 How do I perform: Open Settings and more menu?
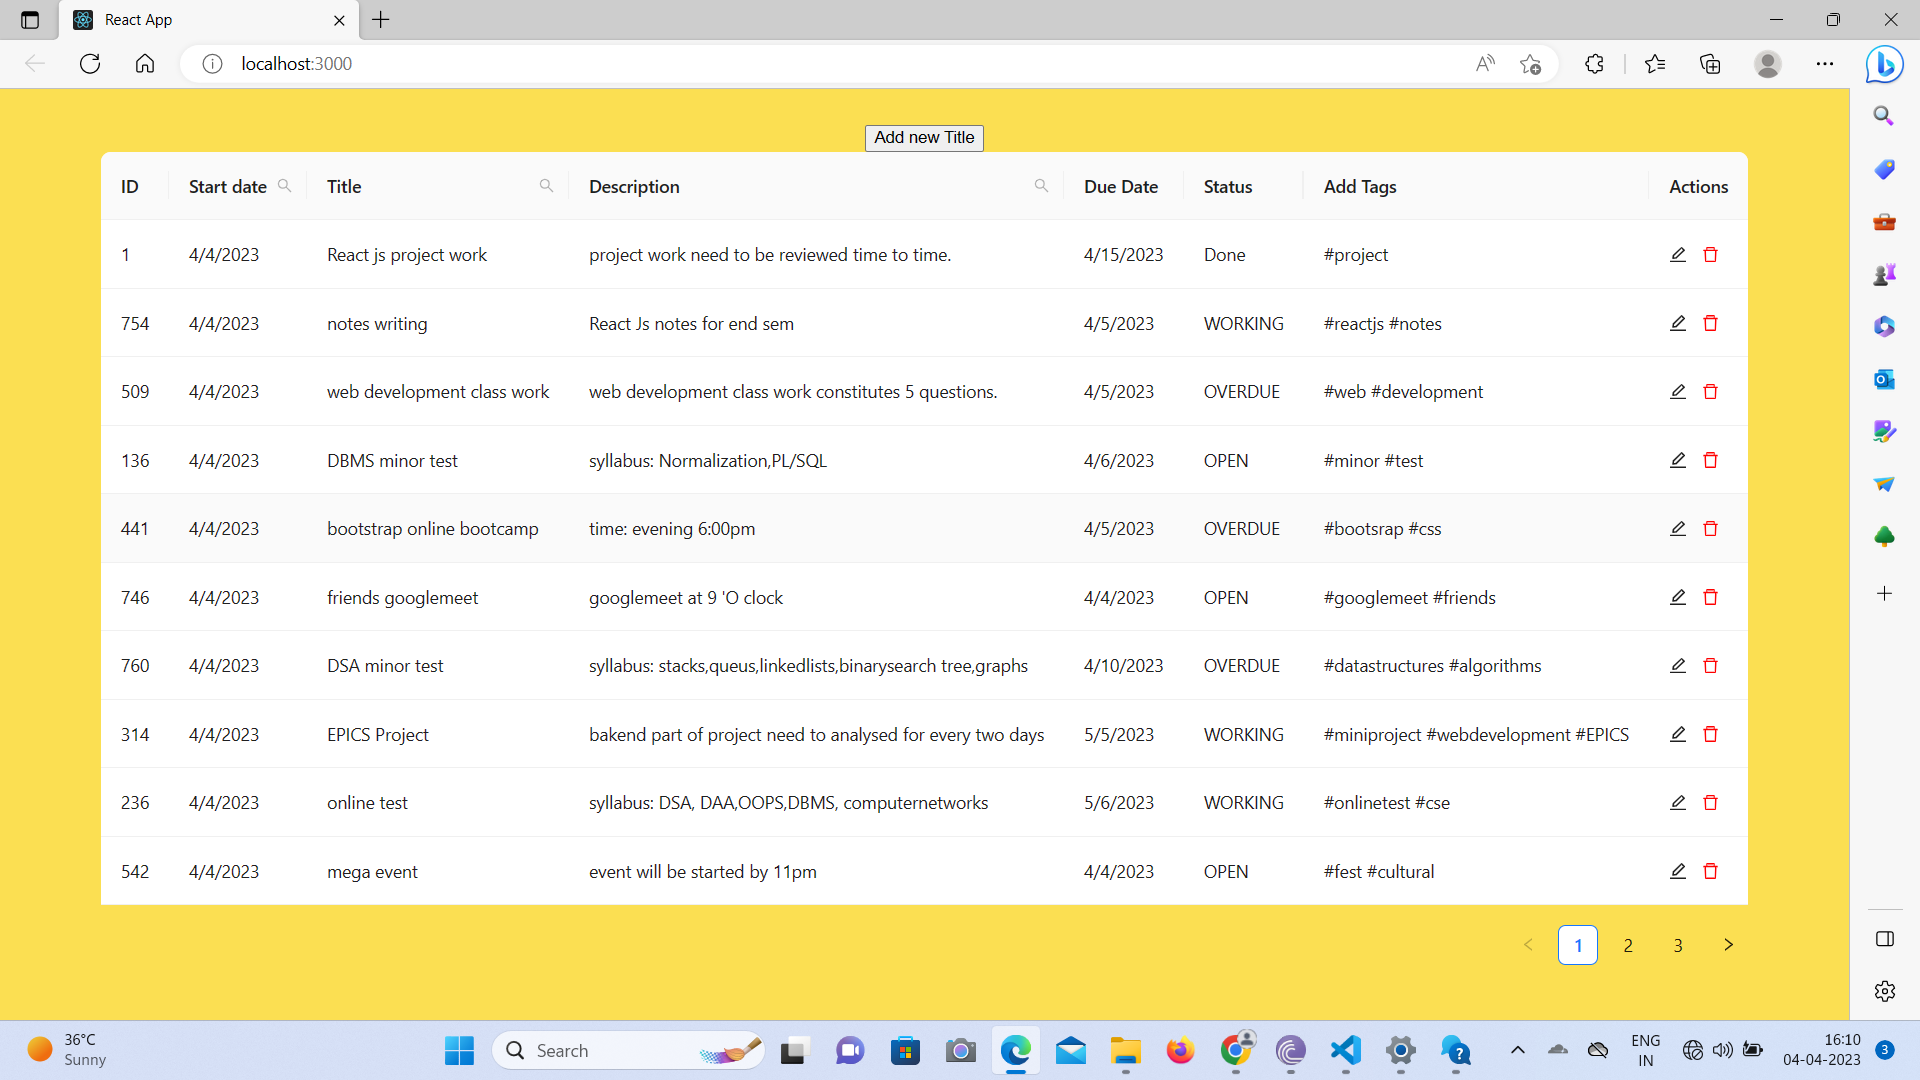pyautogui.click(x=1825, y=63)
